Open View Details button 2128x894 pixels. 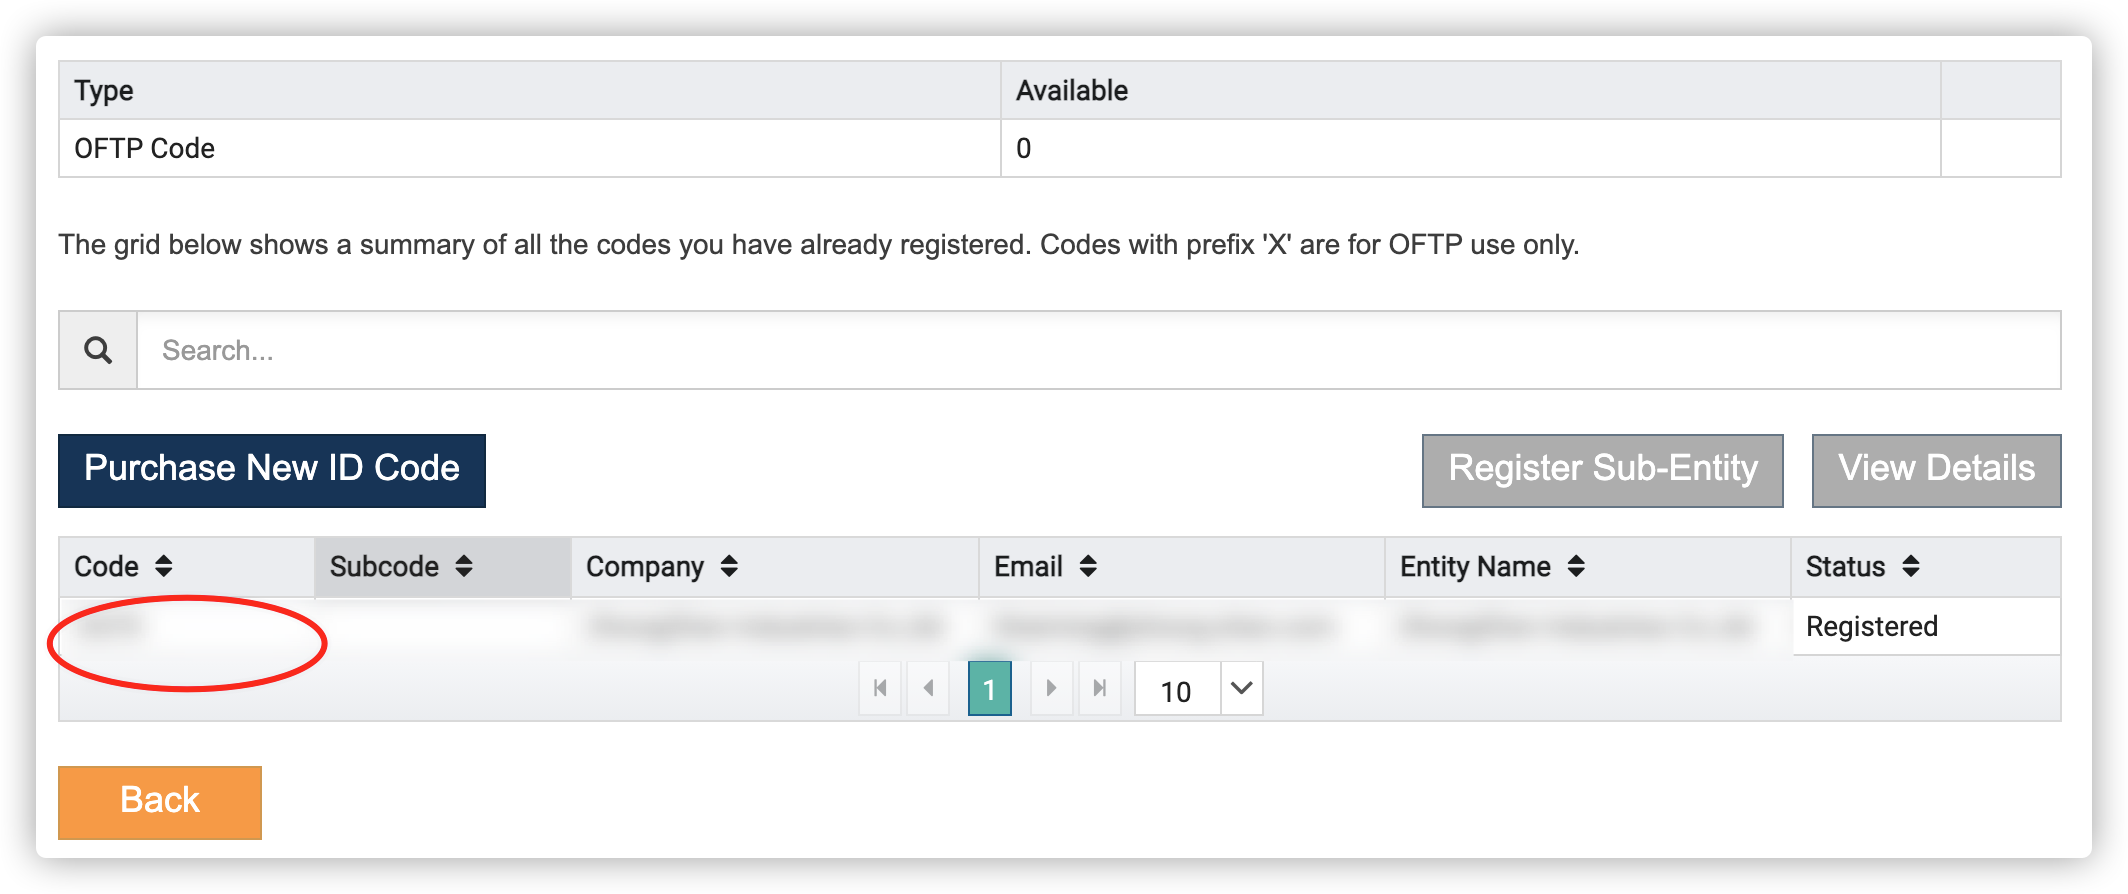click(x=1936, y=470)
